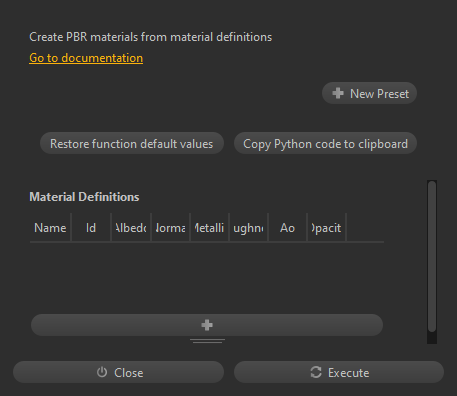Viewport: 457px width, 396px height.
Task: Close the dialog with the power icon button
Action: (x=118, y=372)
